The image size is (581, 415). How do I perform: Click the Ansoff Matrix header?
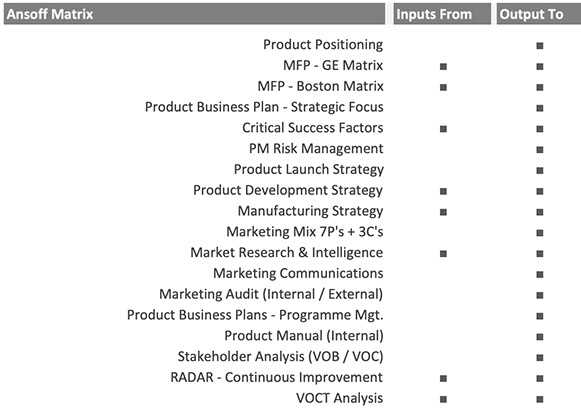click(x=194, y=14)
